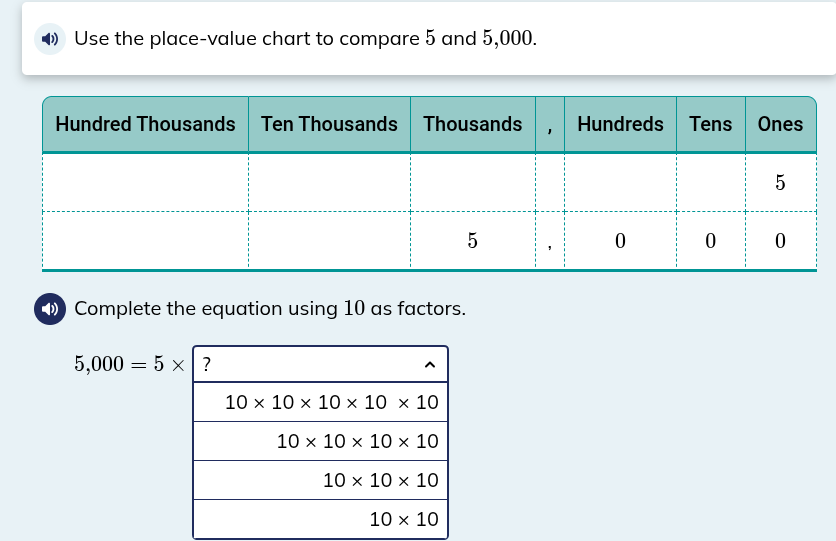
Task: Pick the 10 × 10 × 10 answer
Action: (x=380, y=480)
